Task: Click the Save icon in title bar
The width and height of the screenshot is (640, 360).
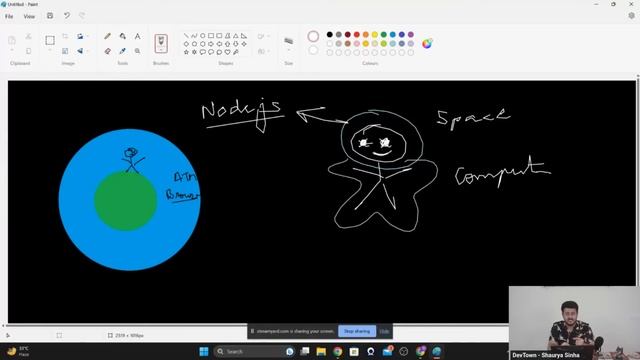Action: point(50,16)
